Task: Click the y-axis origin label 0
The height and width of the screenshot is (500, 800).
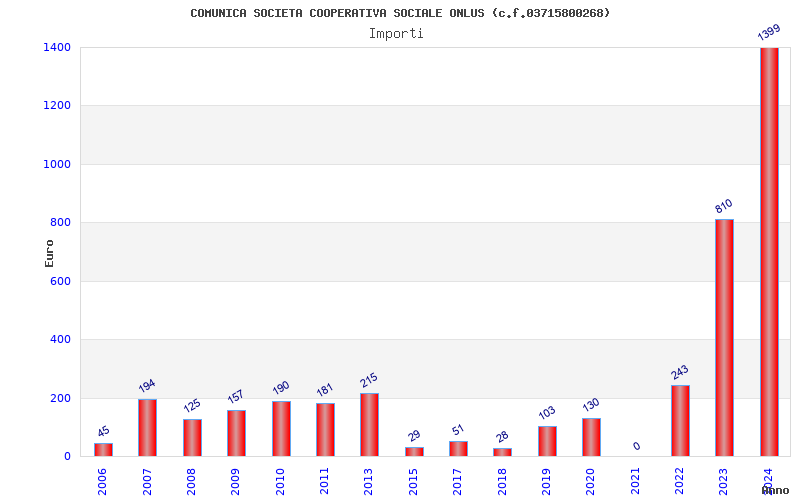Action: pyautogui.click(x=67, y=457)
